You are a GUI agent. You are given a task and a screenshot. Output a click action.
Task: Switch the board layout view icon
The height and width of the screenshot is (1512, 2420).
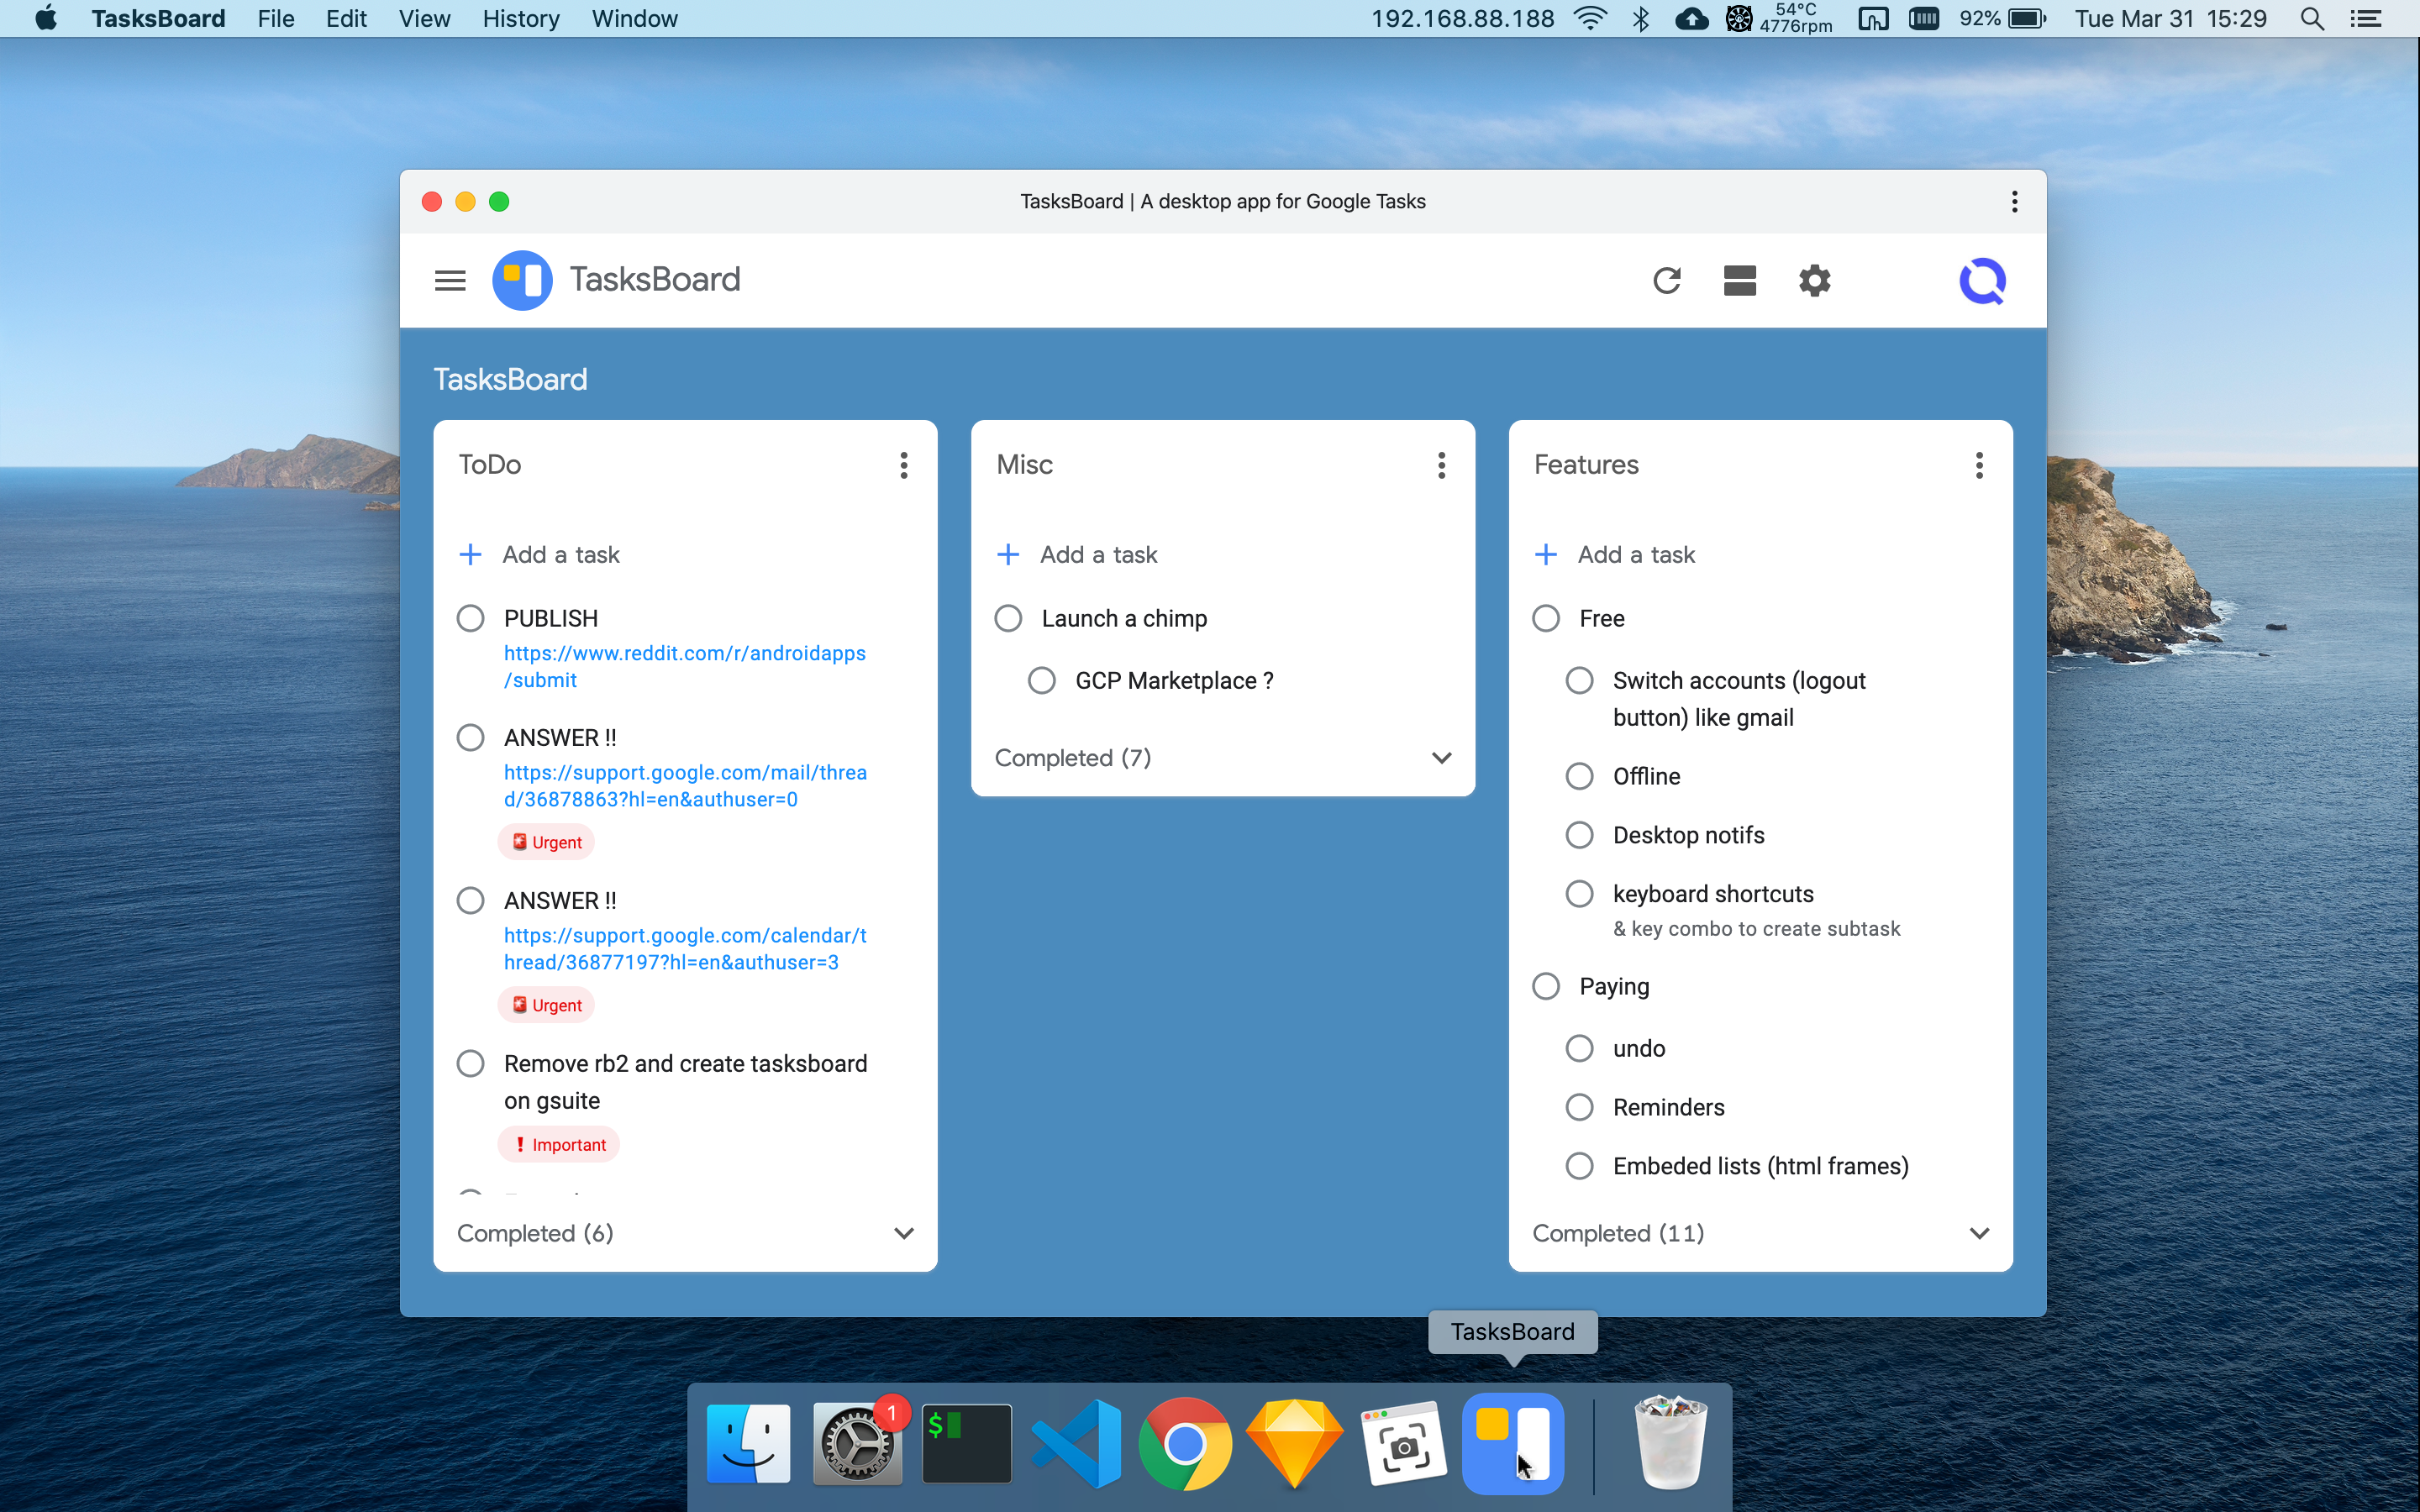pos(1740,280)
